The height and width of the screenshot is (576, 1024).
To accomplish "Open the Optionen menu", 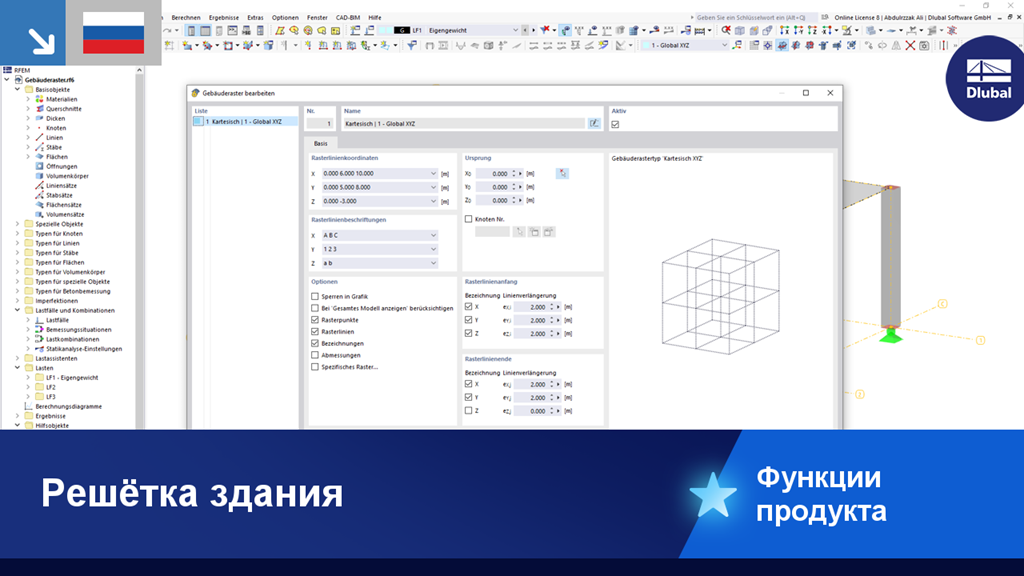I will click(285, 18).
